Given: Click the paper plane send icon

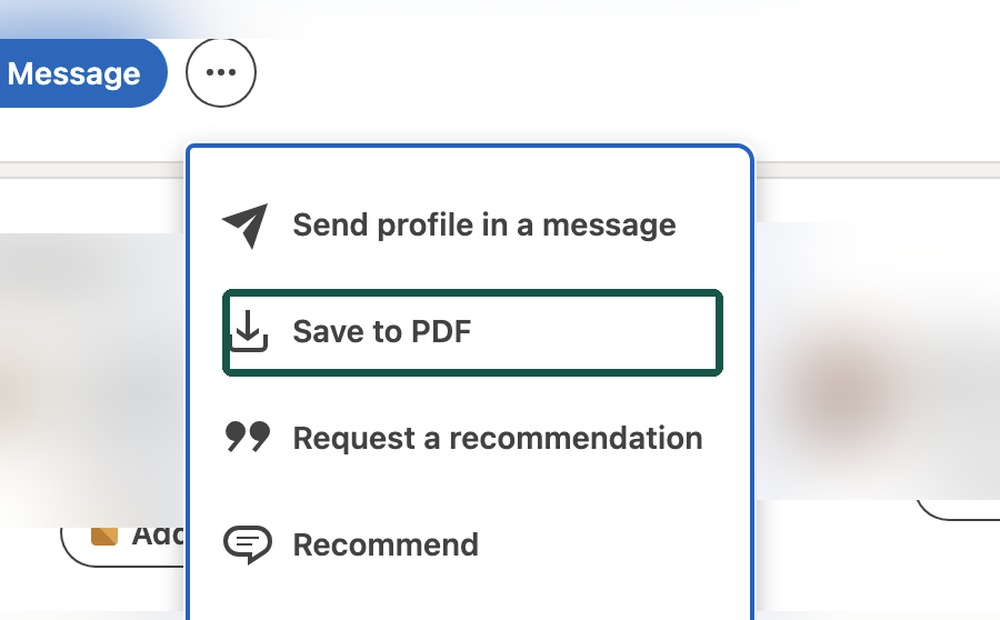Looking at the screenshot, I should (246, 225).
